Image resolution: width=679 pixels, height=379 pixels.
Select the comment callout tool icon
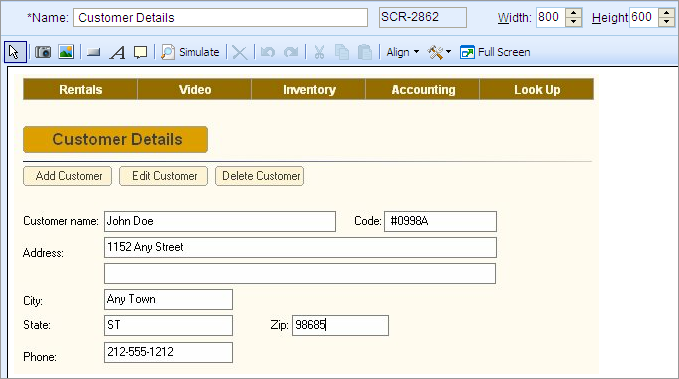140,52
